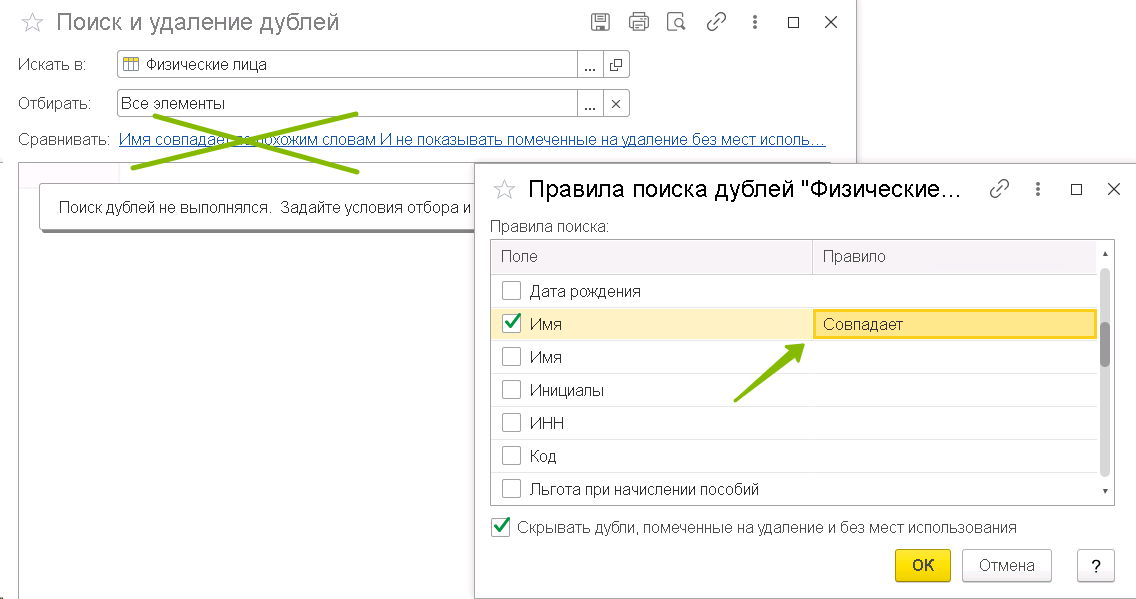
Task: Click the Отмена button
Action: (x=1006, y=565)
